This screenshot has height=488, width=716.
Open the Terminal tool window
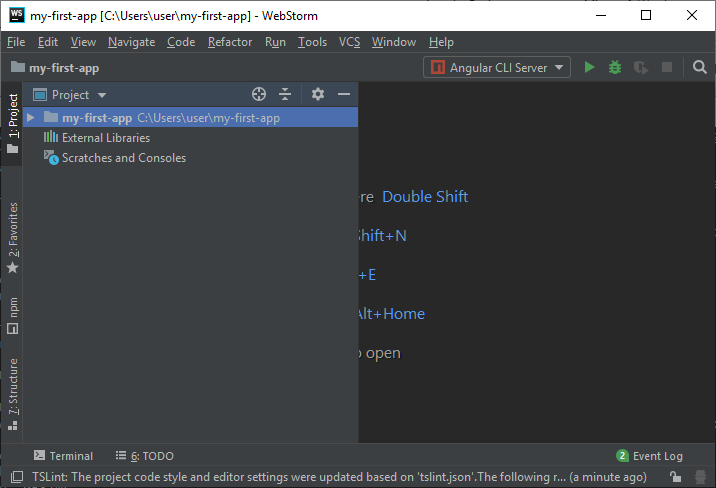pos(63,456)
